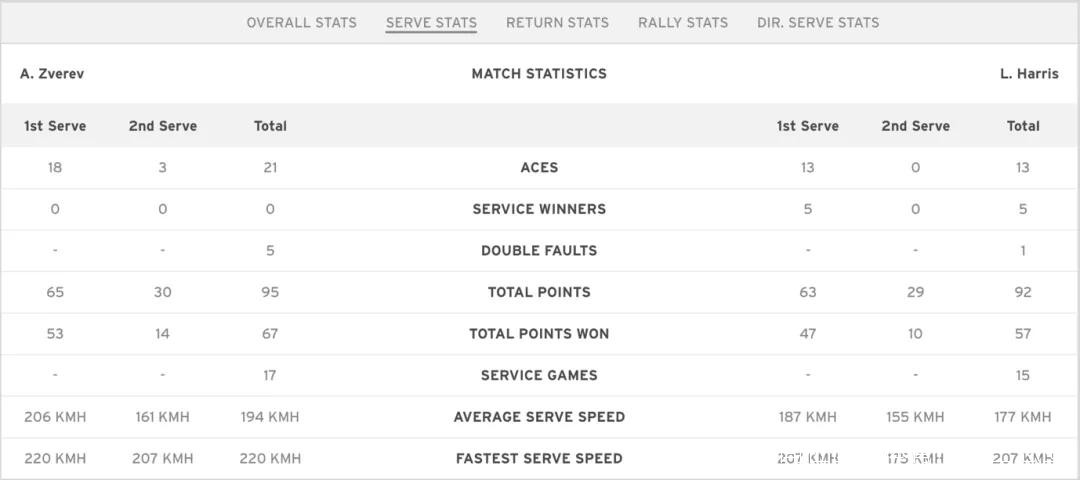Screen dimensions: 1080x480
Task: Click player name L. Harris
Action: tap(1029, 73)
